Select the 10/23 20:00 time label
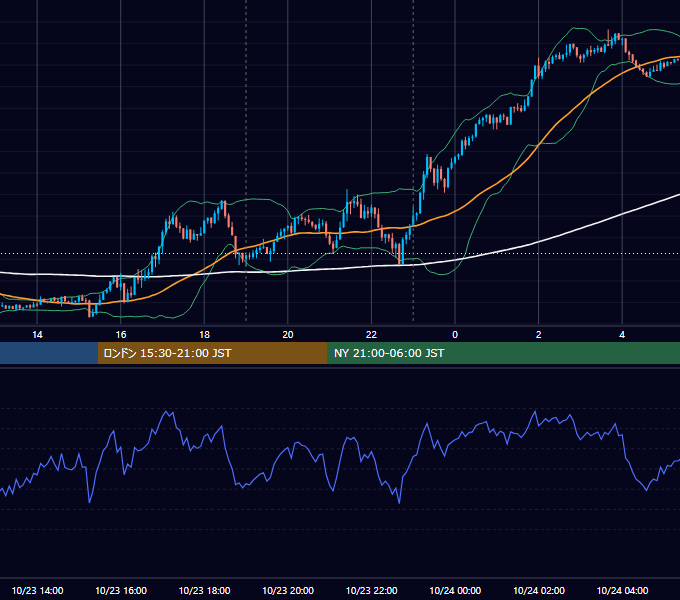The height and width of the screenshot is (600, 680). tap(288, 590)
